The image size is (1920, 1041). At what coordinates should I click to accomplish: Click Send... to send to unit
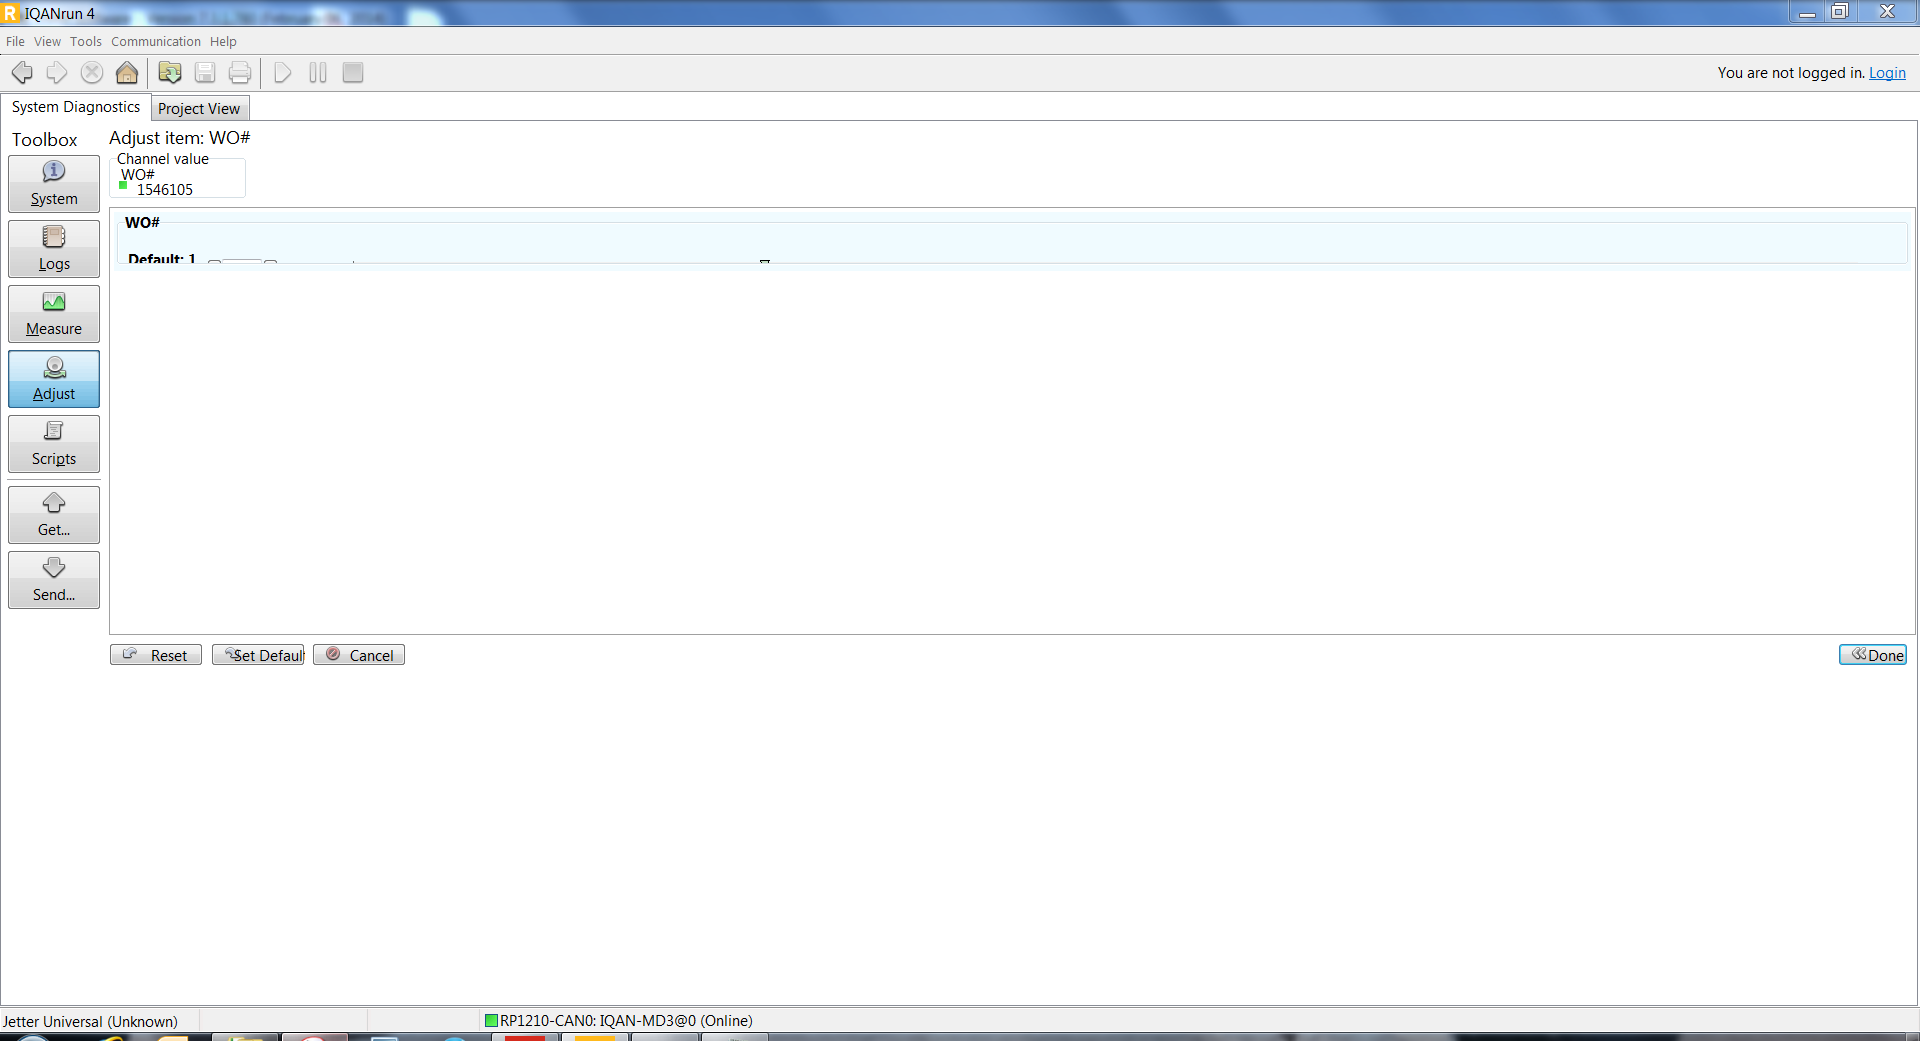54,580
